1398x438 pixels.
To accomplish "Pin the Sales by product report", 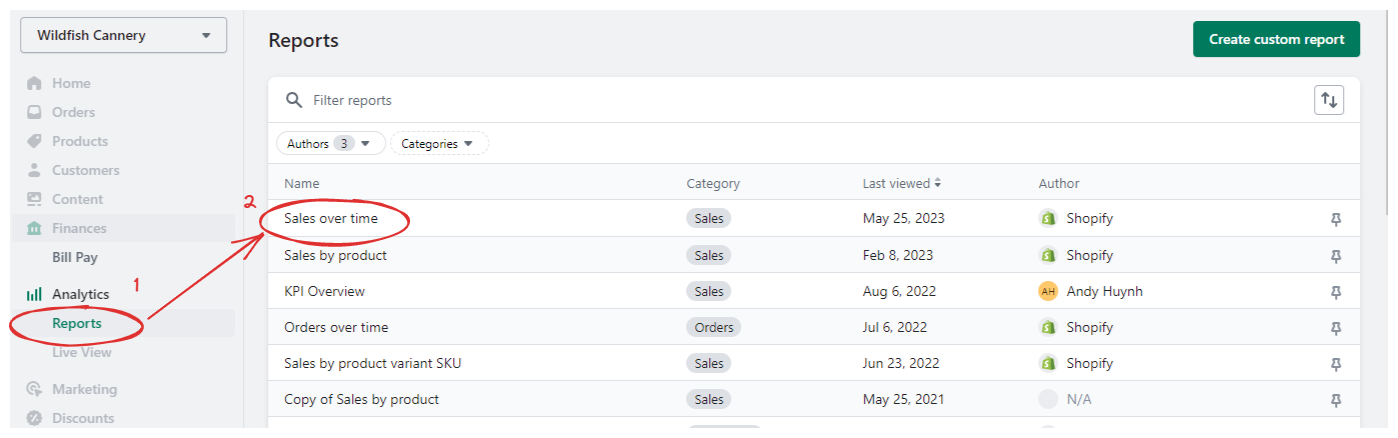I will [1336, 256].
